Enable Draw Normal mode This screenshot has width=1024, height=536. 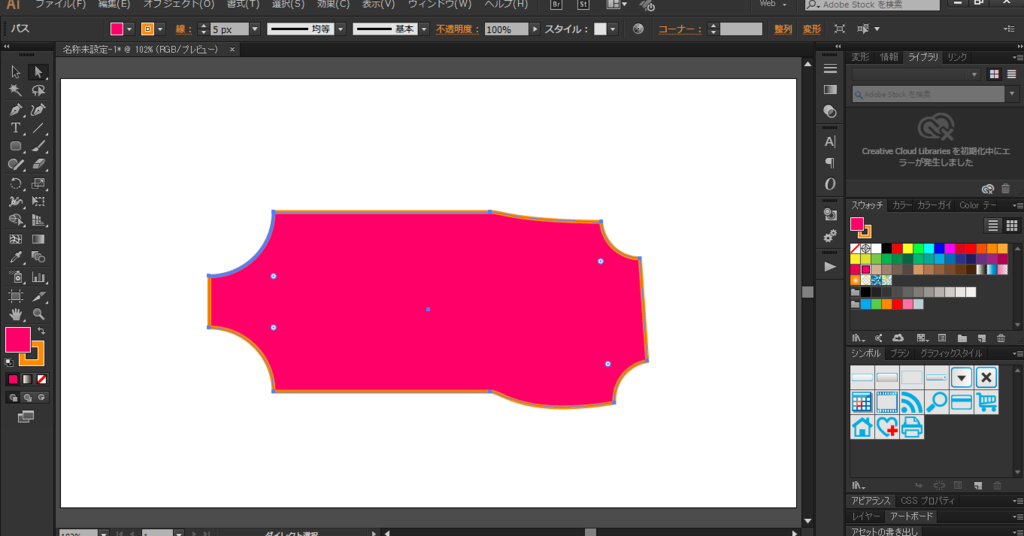click(x=13, y=398)
